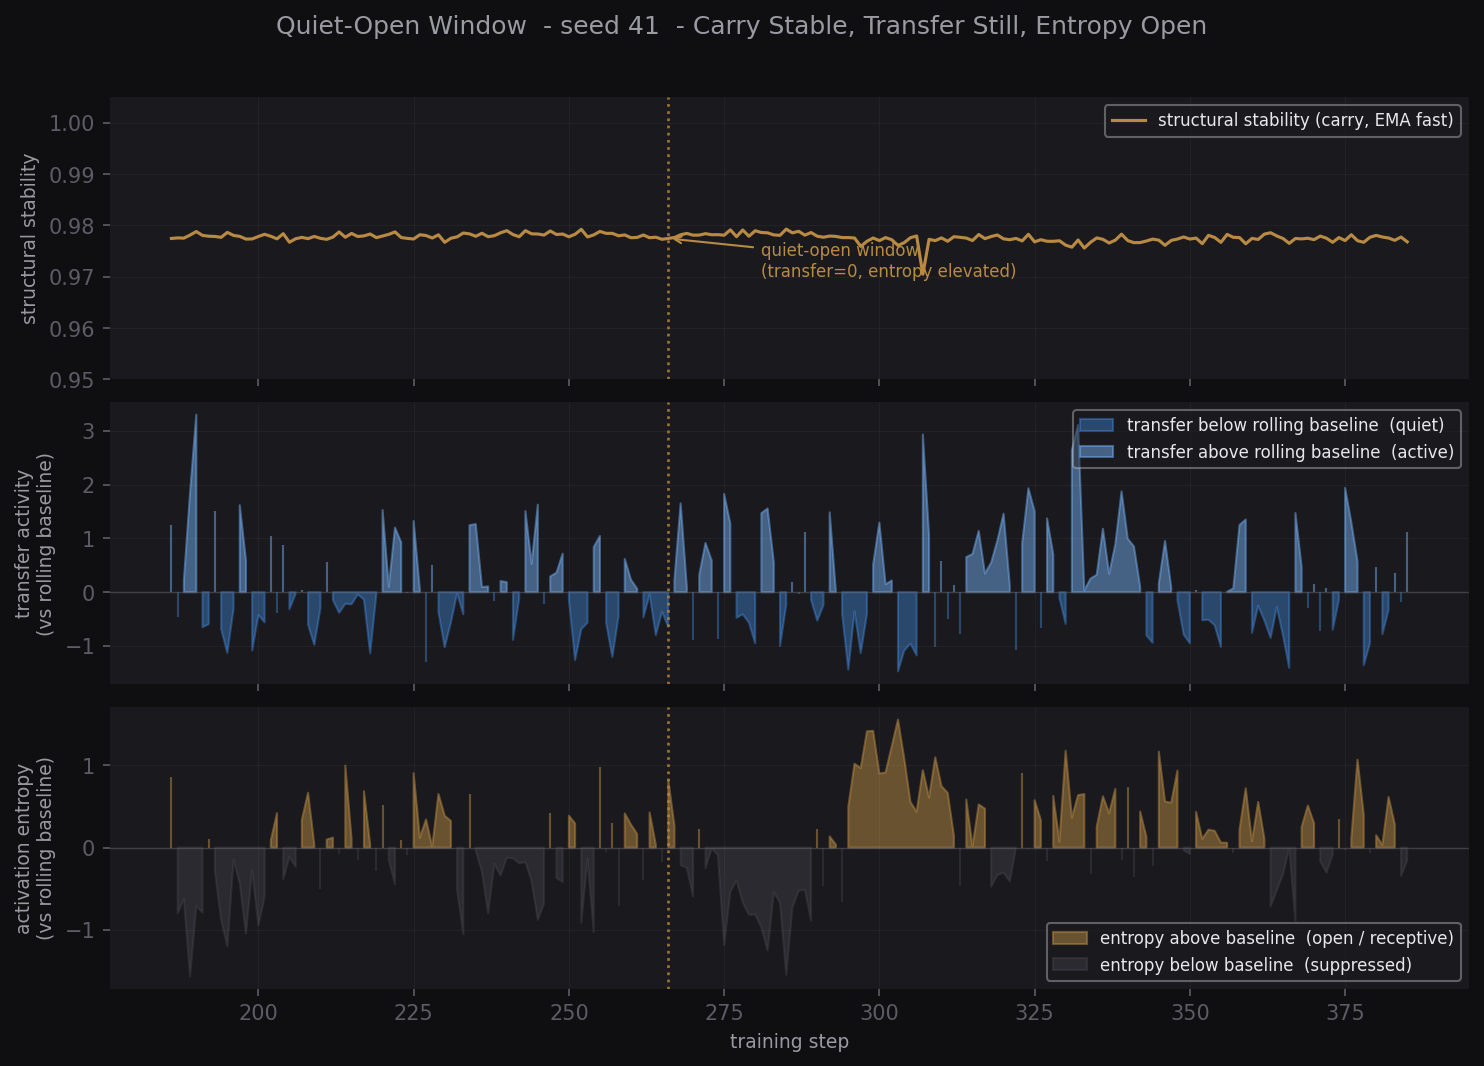Image resolution: width=1484 pixels, height=1066 pixels.
Task: Click the open/receptive entropy legend swatch
Action: 1069,938
